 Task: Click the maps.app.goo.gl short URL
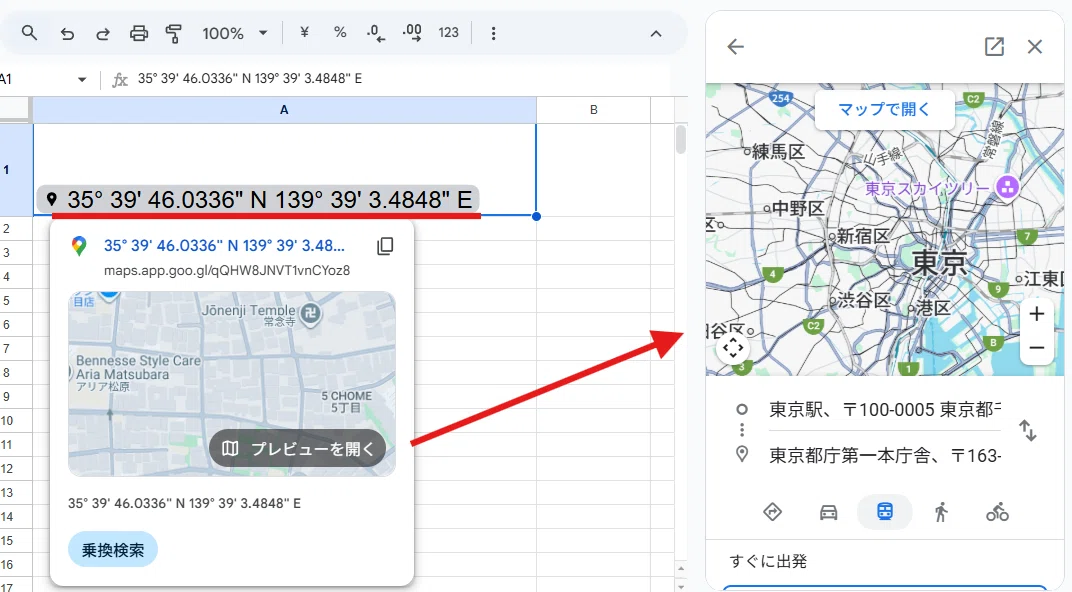[227, 271]
